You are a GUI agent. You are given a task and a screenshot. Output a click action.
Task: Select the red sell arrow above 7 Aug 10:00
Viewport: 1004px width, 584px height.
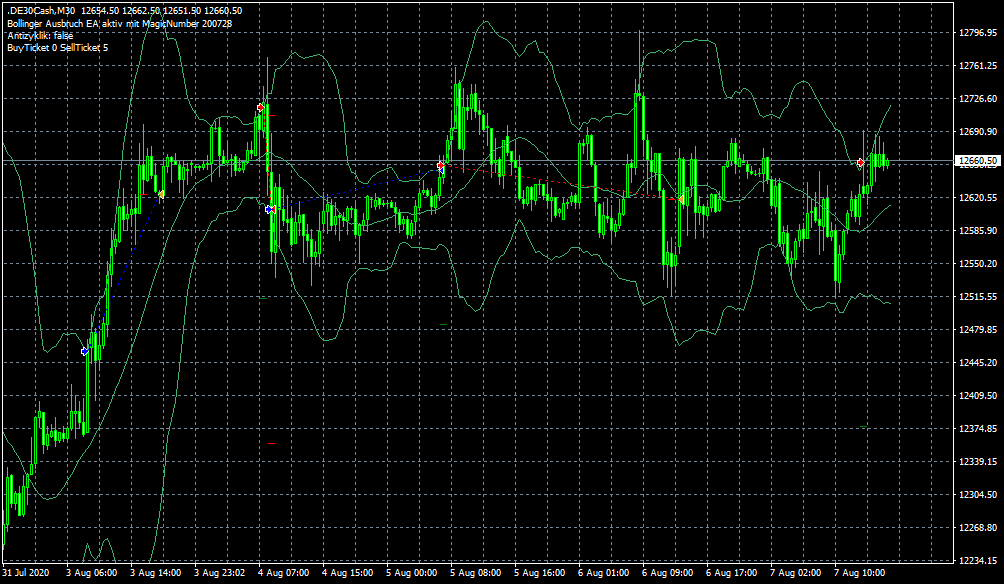tap(861, 163)
